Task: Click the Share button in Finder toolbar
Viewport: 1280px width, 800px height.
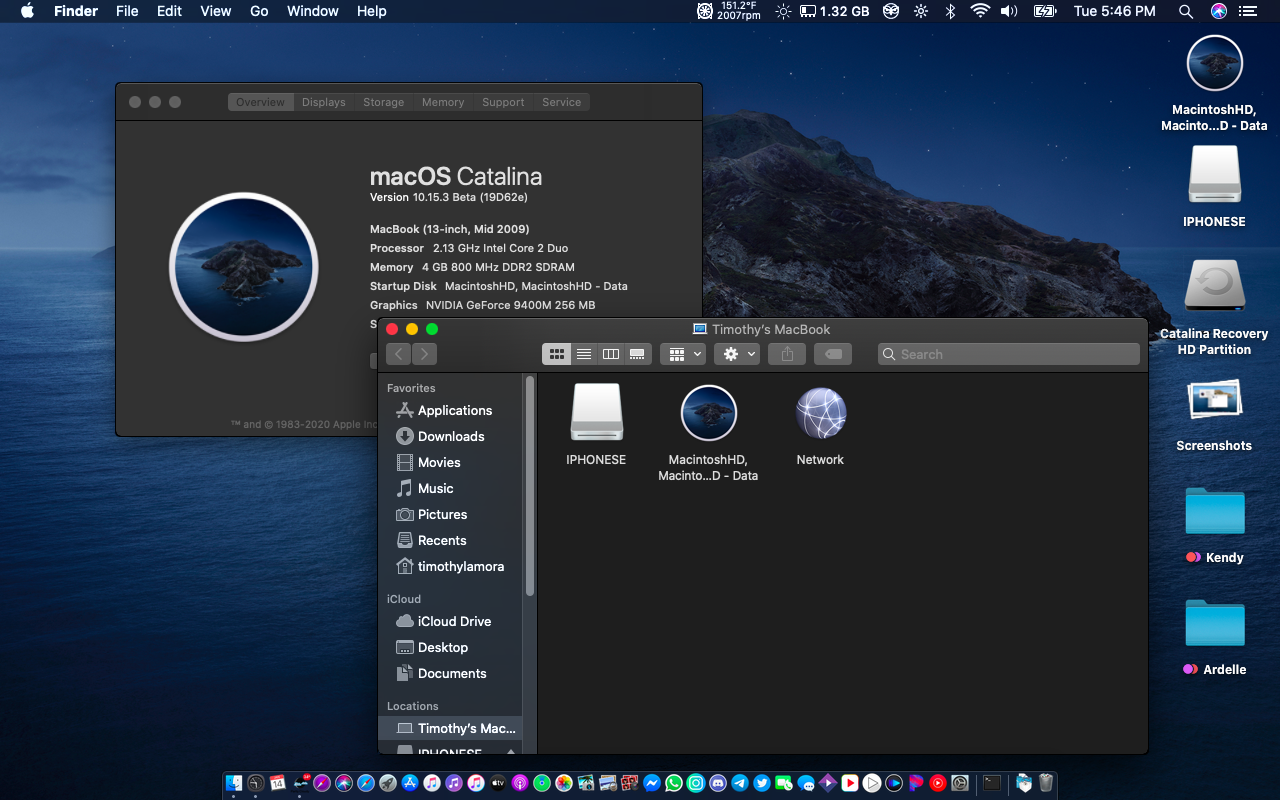Action: [787, 354]
